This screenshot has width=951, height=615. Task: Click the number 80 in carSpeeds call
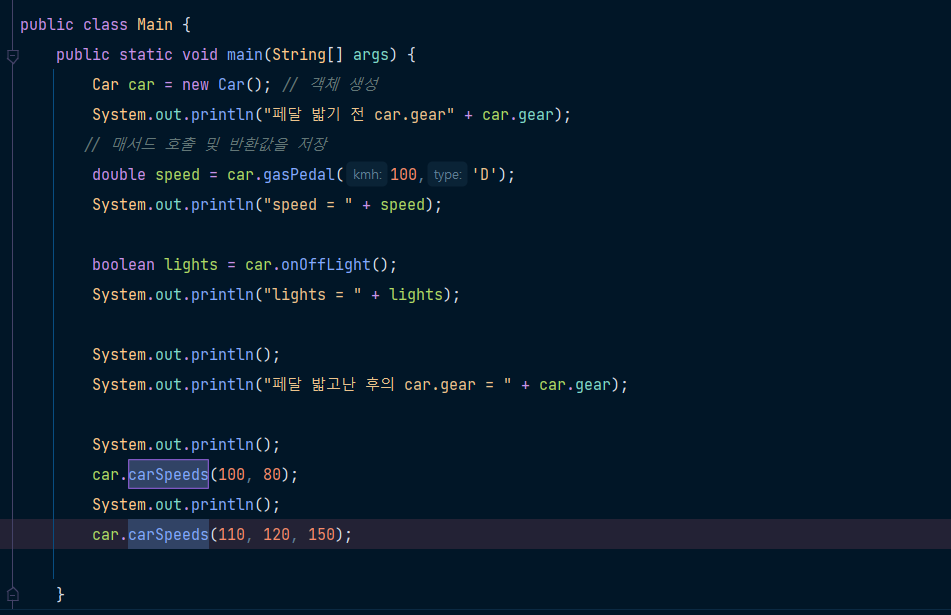point(272,474)
